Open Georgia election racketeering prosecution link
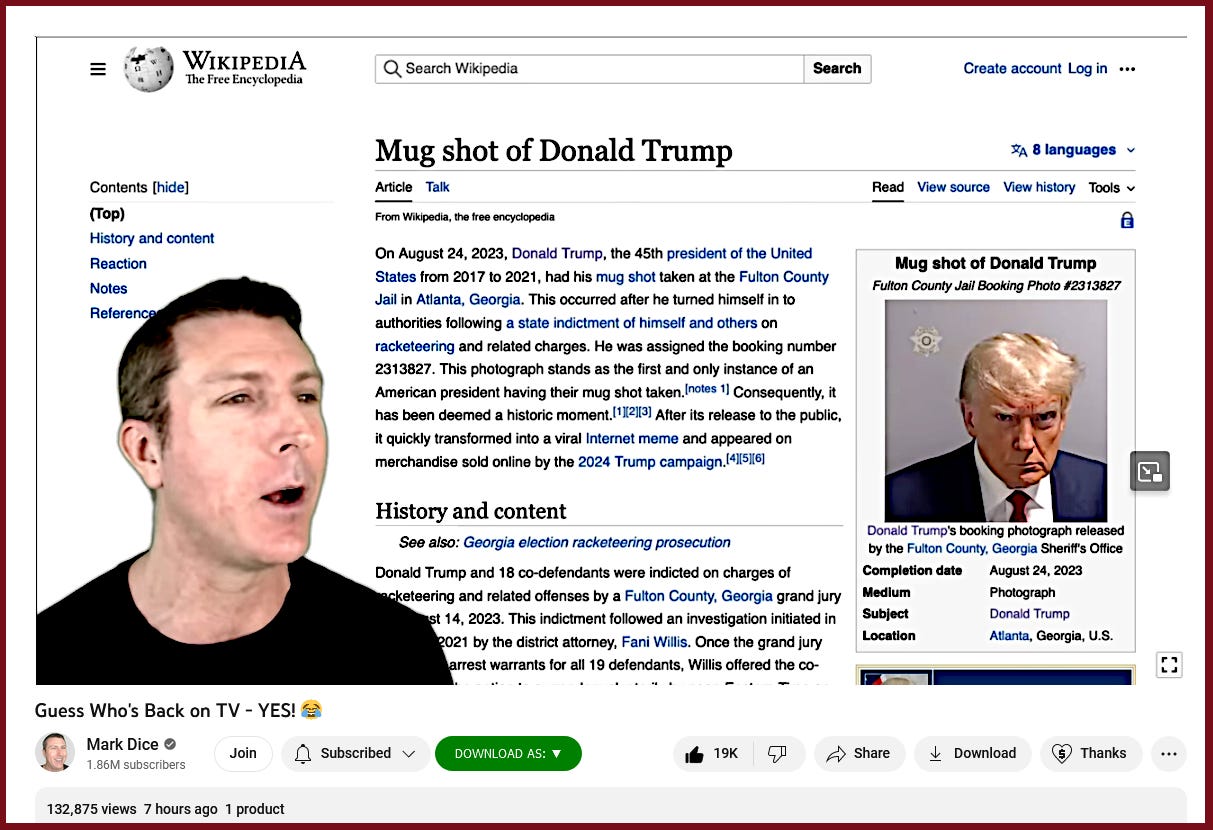This screenshot has height=830, width=1213. click(x=597, y=542)
